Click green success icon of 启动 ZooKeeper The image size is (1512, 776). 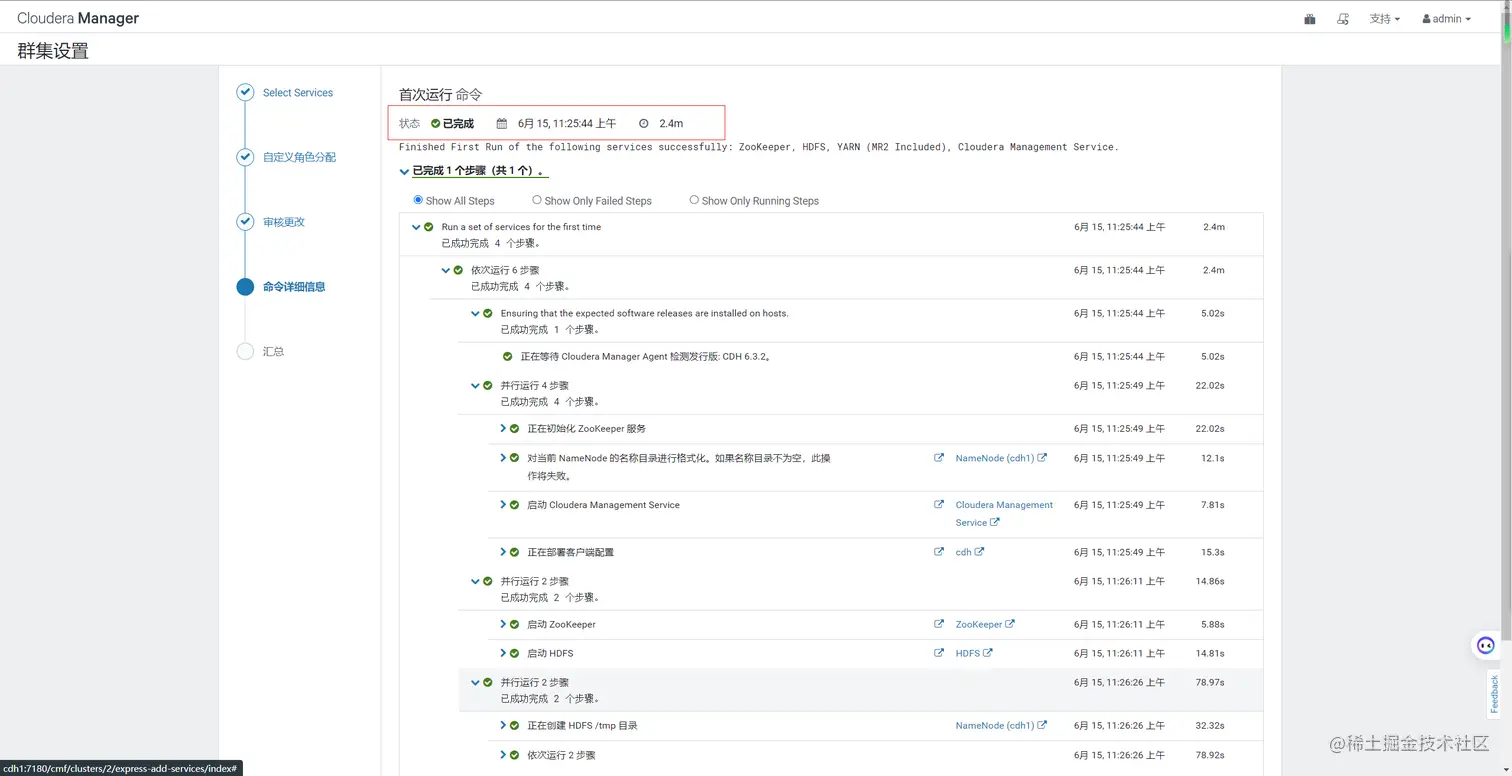click(x=515, y=624)
